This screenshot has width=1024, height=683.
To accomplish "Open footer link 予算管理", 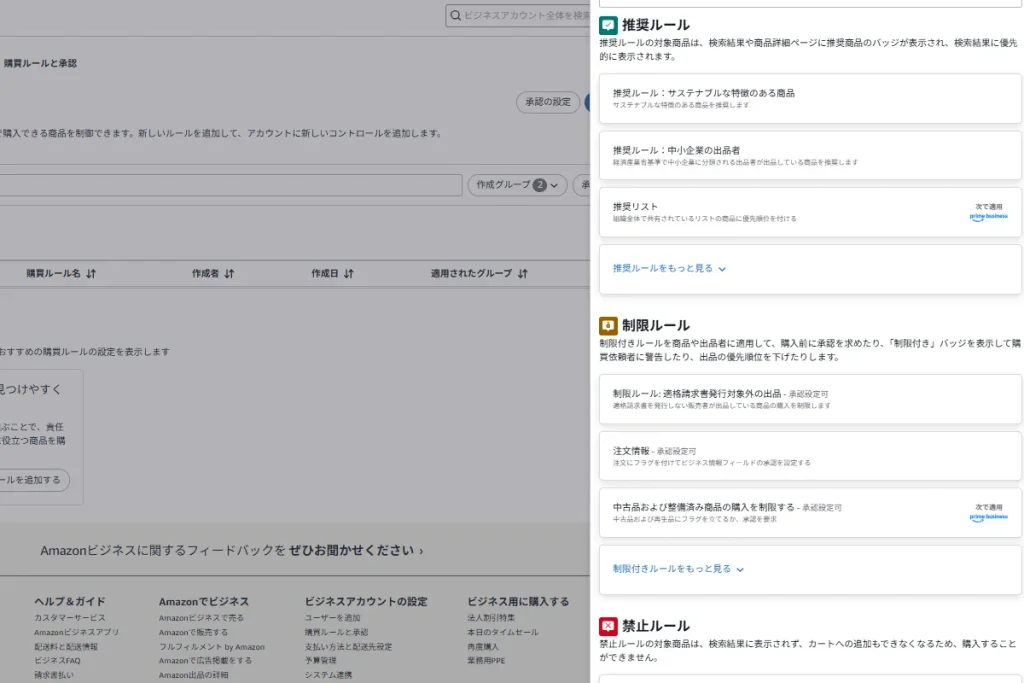I will coord(320,661).
